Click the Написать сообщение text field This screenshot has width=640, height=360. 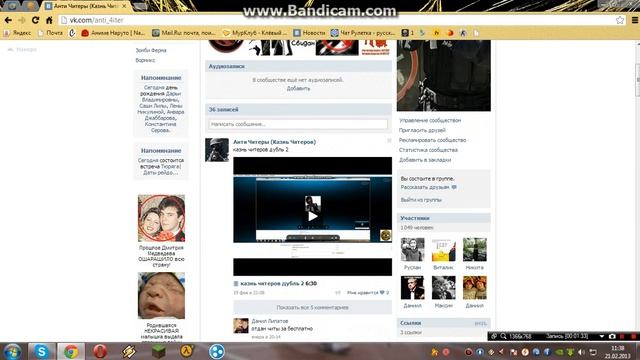298,124
